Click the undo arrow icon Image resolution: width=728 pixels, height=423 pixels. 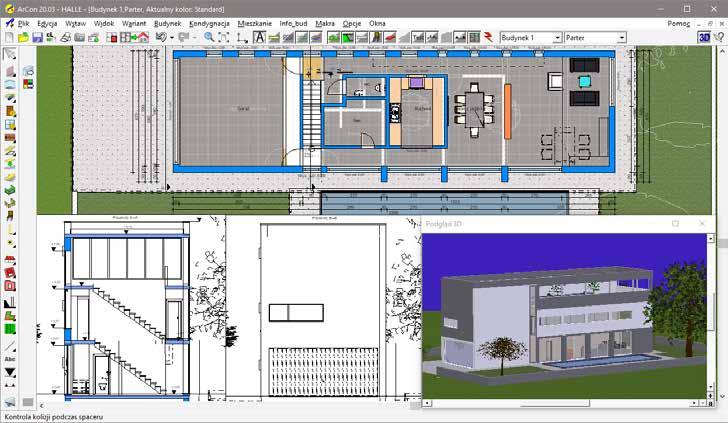pos(161,38)
